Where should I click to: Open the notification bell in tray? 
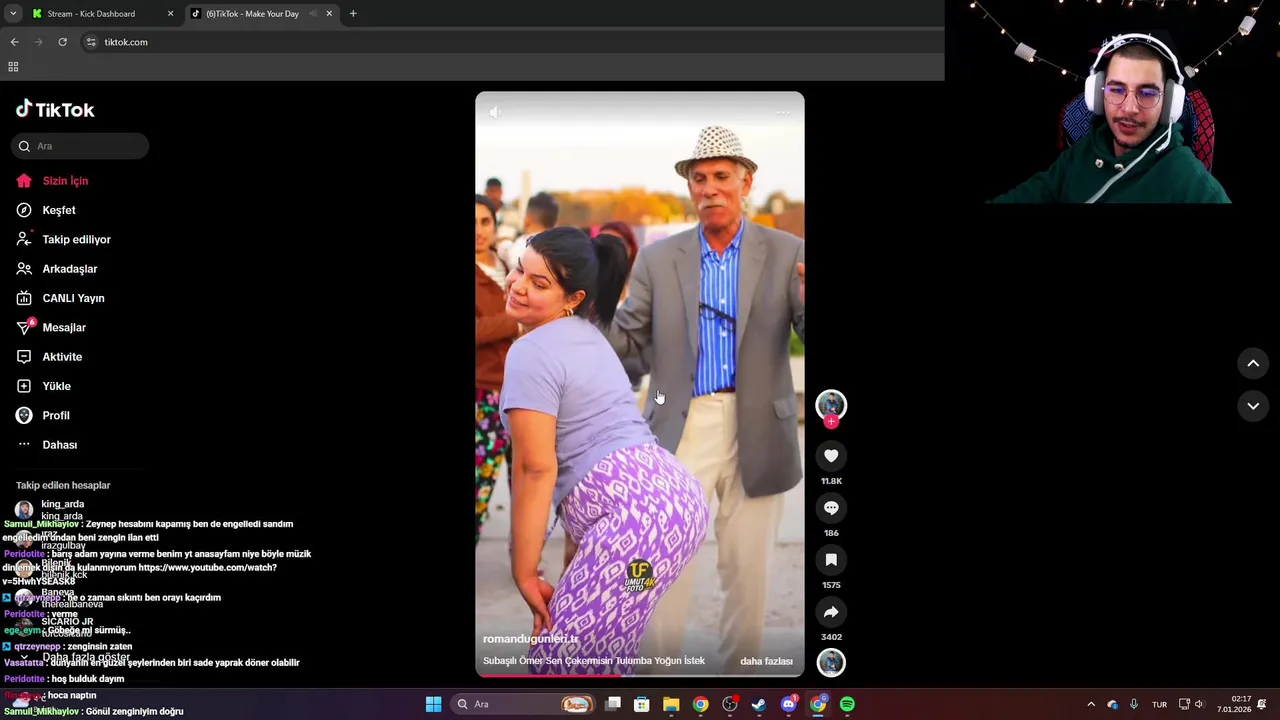1263,704
